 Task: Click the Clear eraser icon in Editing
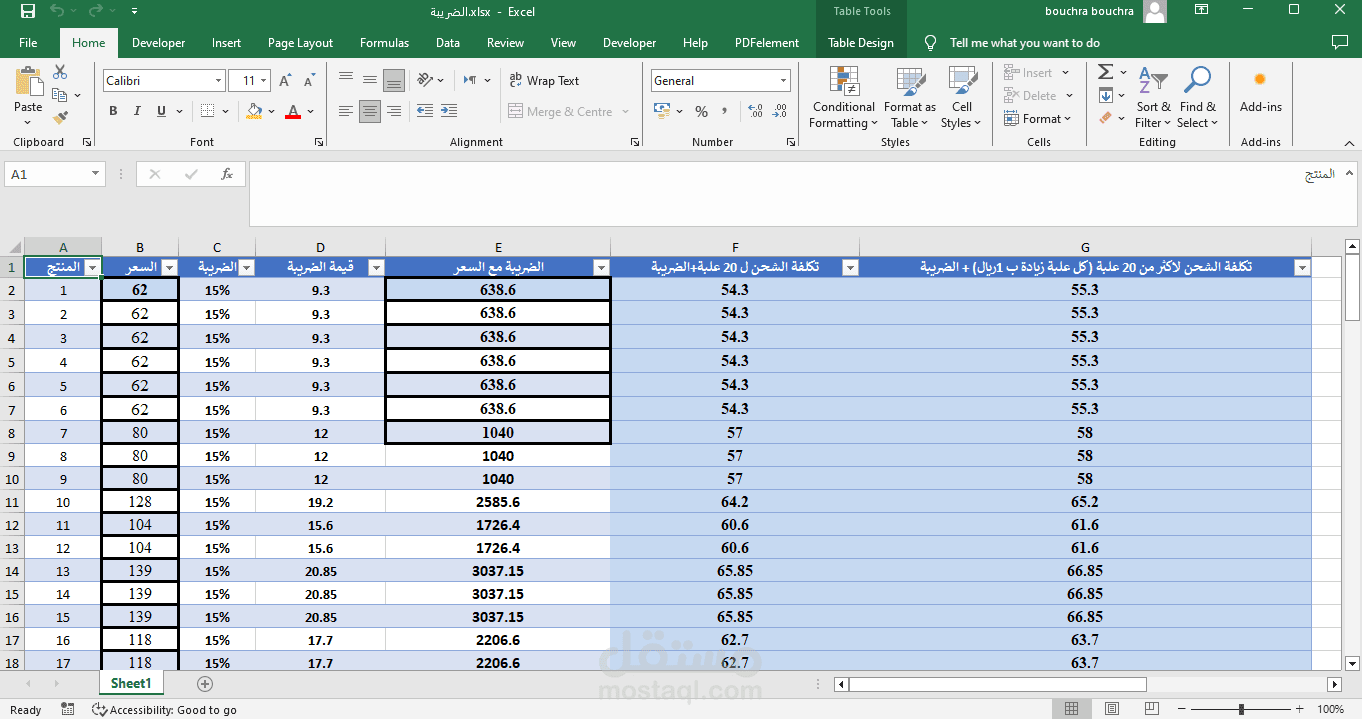1105,118
